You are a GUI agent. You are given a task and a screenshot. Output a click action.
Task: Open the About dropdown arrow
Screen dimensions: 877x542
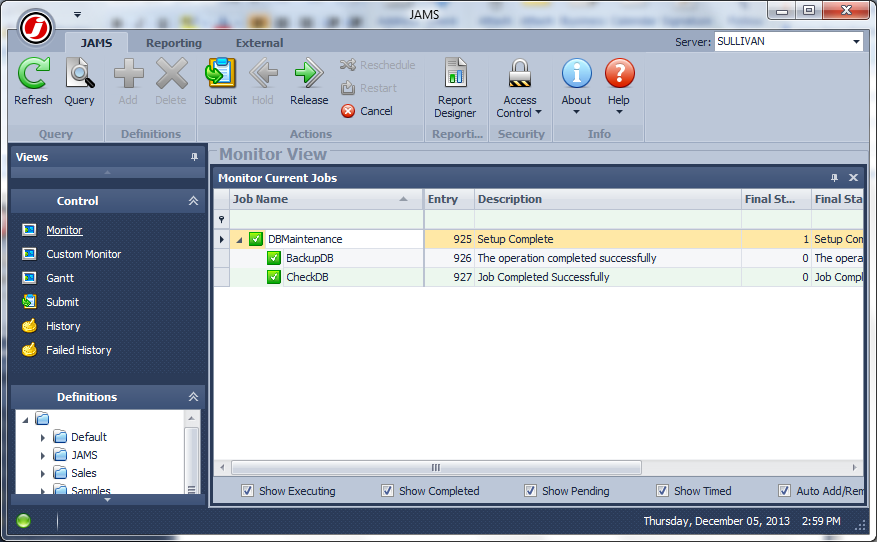point(576,112)
